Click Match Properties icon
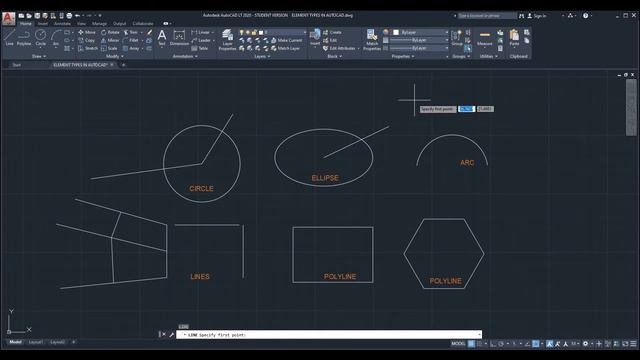 pyautogui.click(x=372, y=40)
